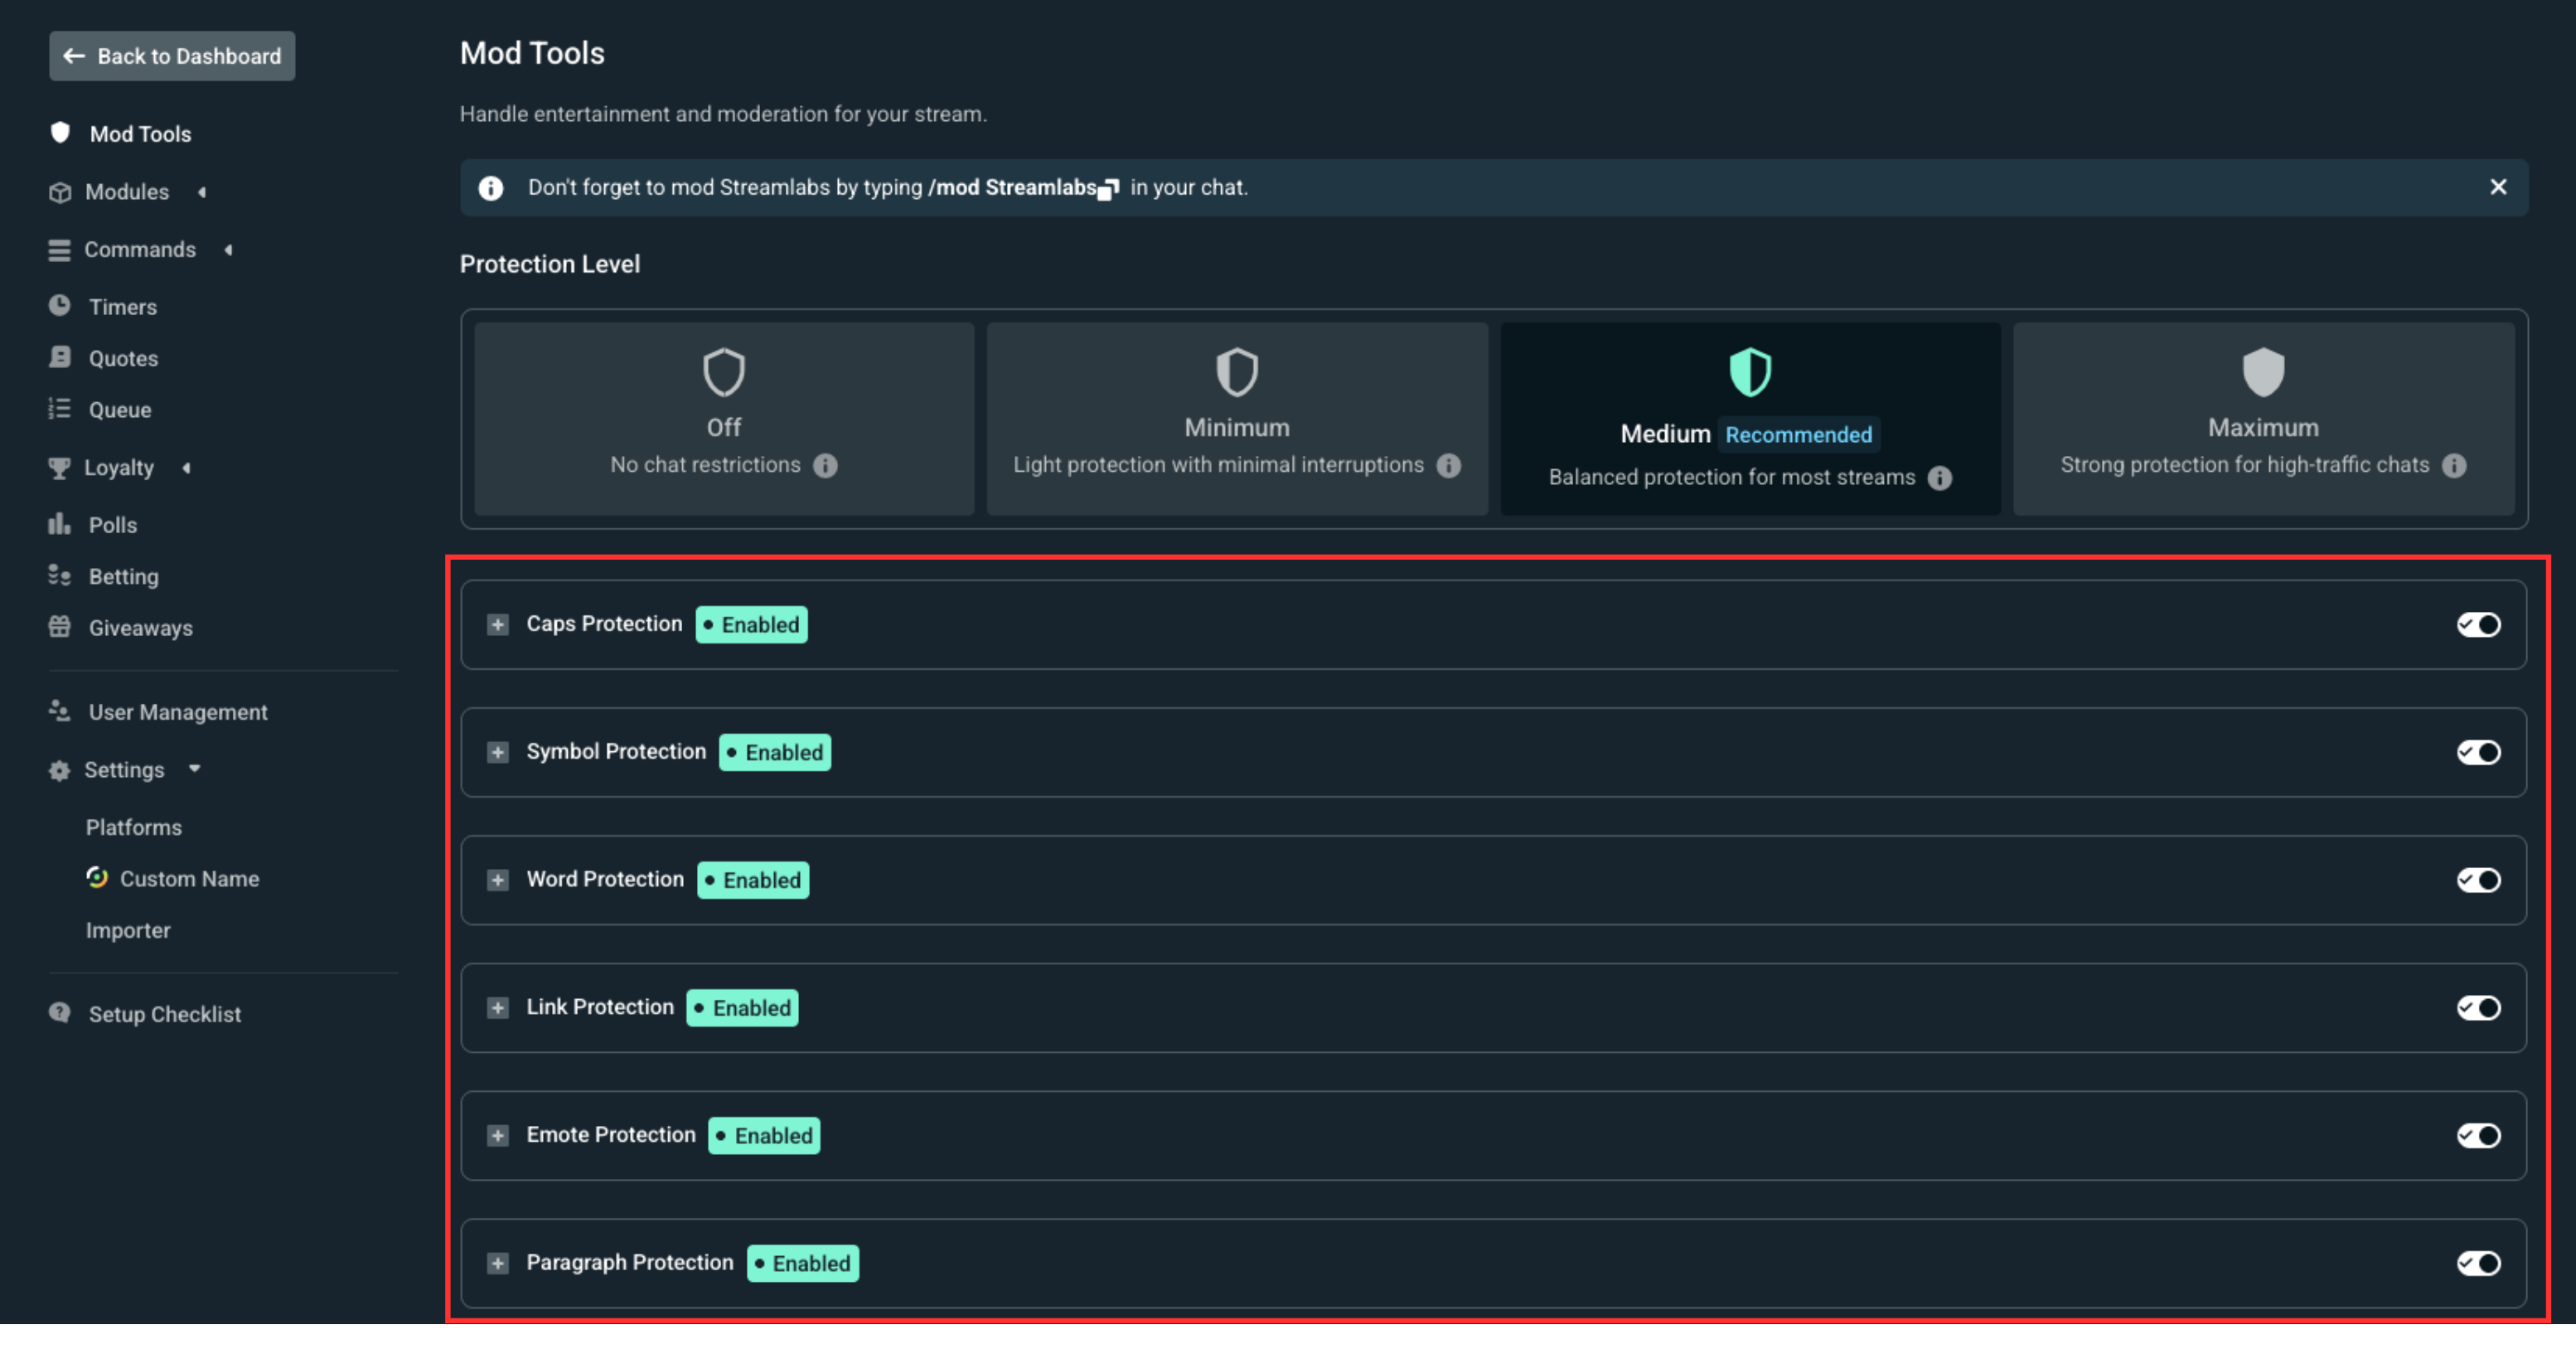The image size is (2576, 1349).
Task: Click info icon beside Strong protection description
Action: coord(2454,466)
